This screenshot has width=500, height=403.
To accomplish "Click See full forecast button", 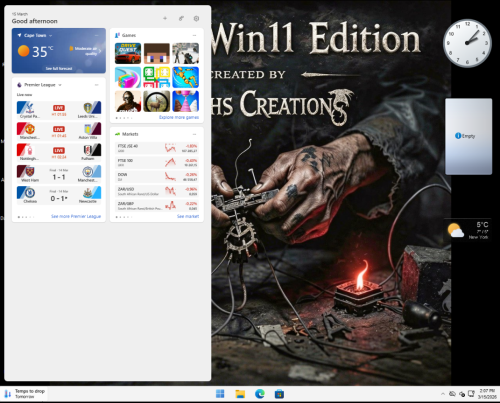I will [59, 68].
